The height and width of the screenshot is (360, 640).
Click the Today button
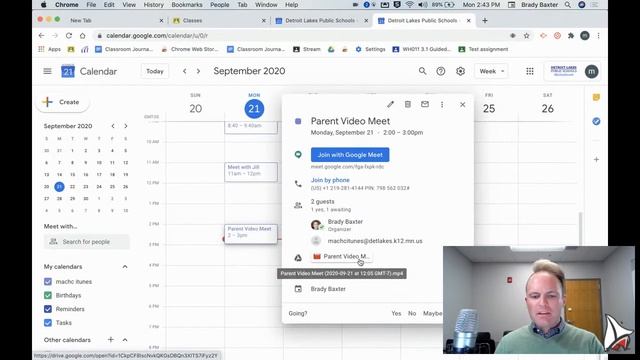(155, 71)
